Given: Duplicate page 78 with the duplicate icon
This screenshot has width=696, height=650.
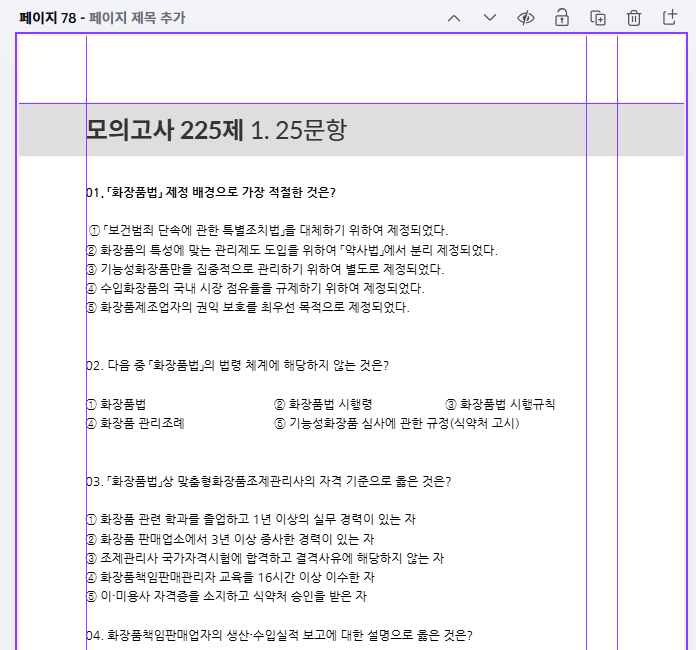Looking at the screenshot, I should click(597, 18).
